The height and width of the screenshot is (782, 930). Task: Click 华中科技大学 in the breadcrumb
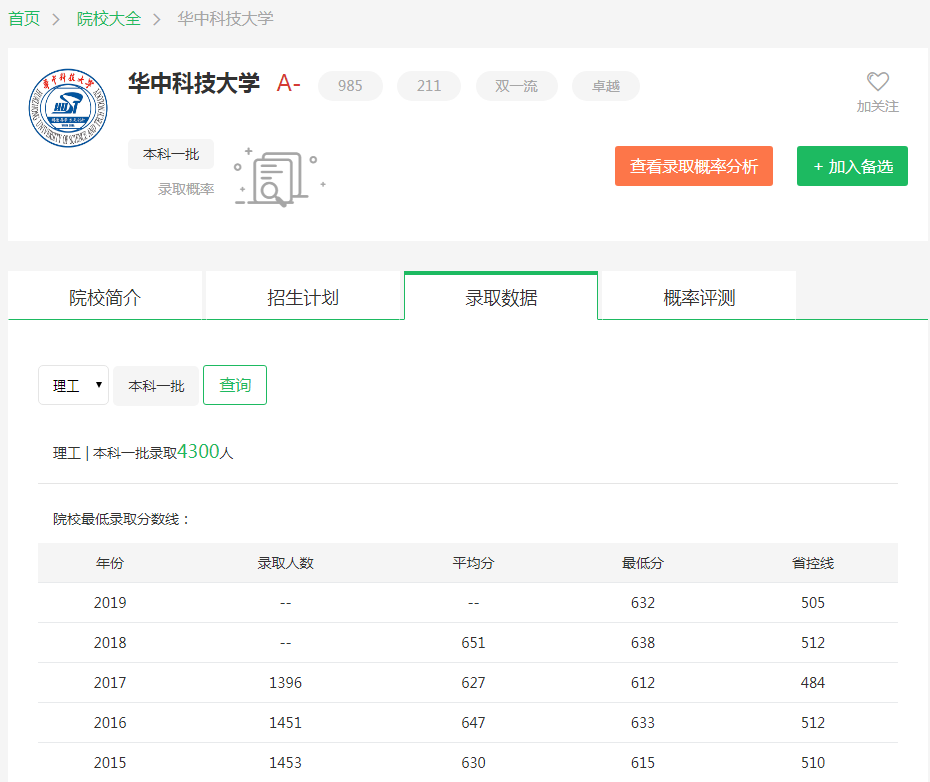[225, 18]
